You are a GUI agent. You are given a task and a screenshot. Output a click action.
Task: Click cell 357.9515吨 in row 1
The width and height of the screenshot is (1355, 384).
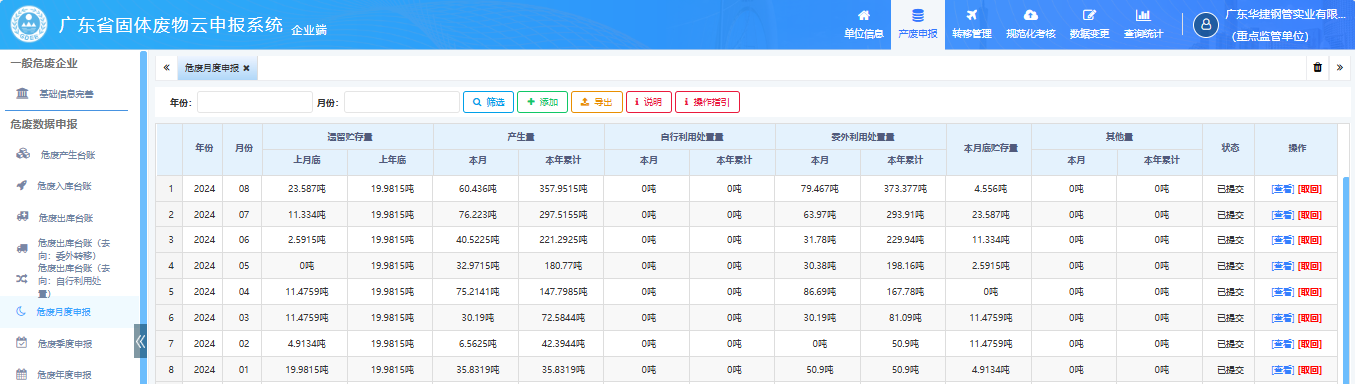pos(561,188)
